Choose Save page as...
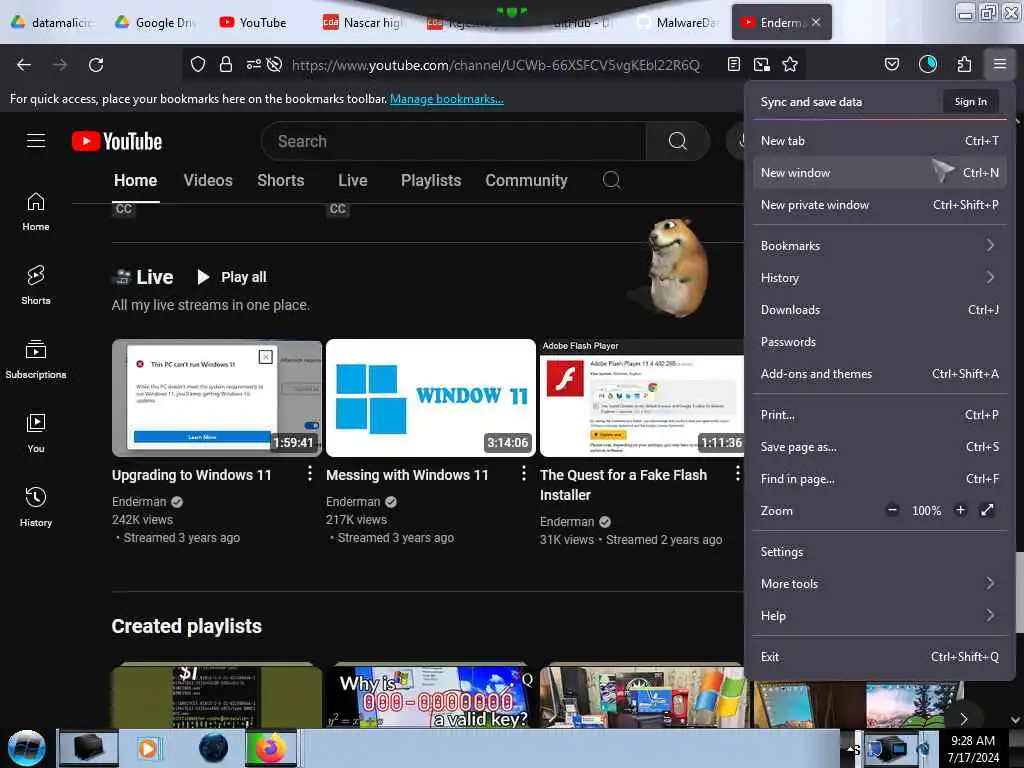1024x768 pixels. [879, 447]
